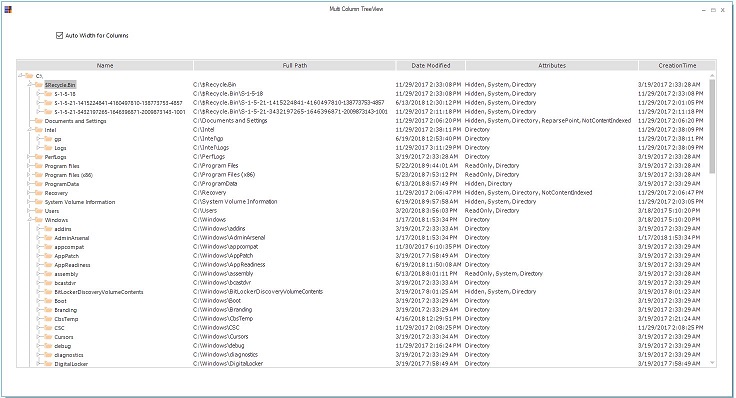Click the vertical scrollbar thumb
Viewport: 736px width, 398px height.
coord(712,126)
